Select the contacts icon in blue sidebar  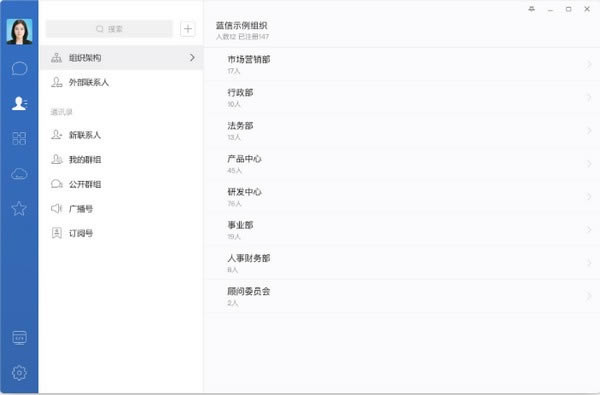coord(19,103)
